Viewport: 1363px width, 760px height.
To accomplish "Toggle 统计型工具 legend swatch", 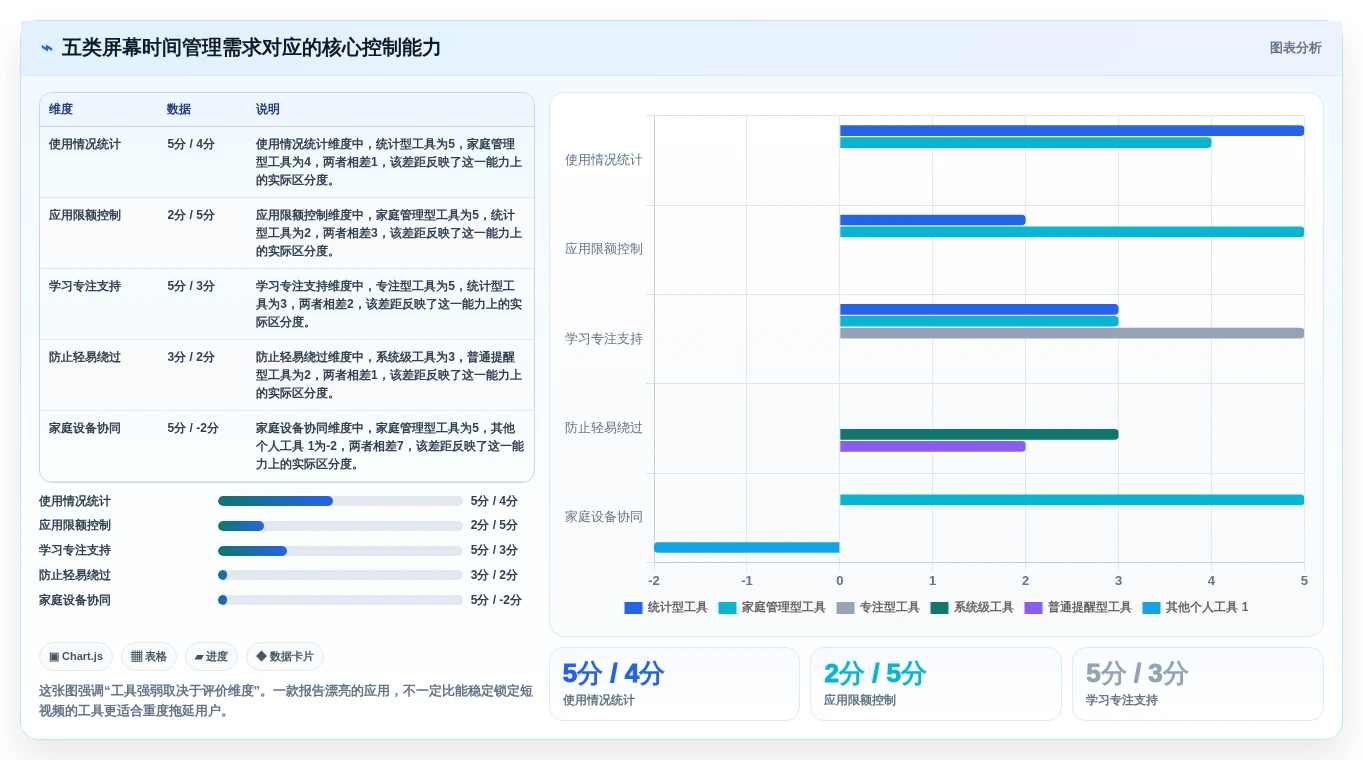I will pyautogui.click(x=633, y=608).
